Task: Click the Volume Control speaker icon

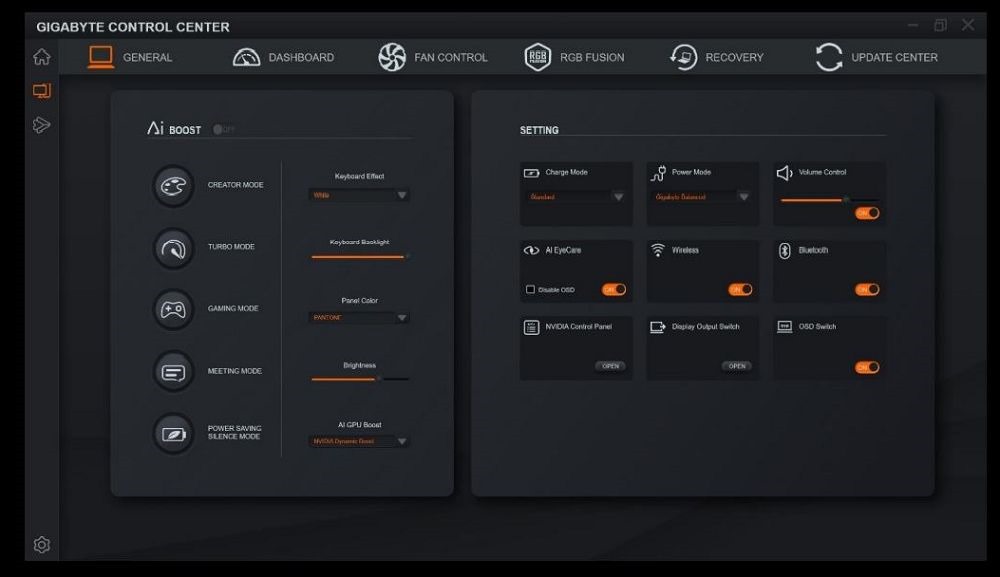Action: tap(784, 173)
